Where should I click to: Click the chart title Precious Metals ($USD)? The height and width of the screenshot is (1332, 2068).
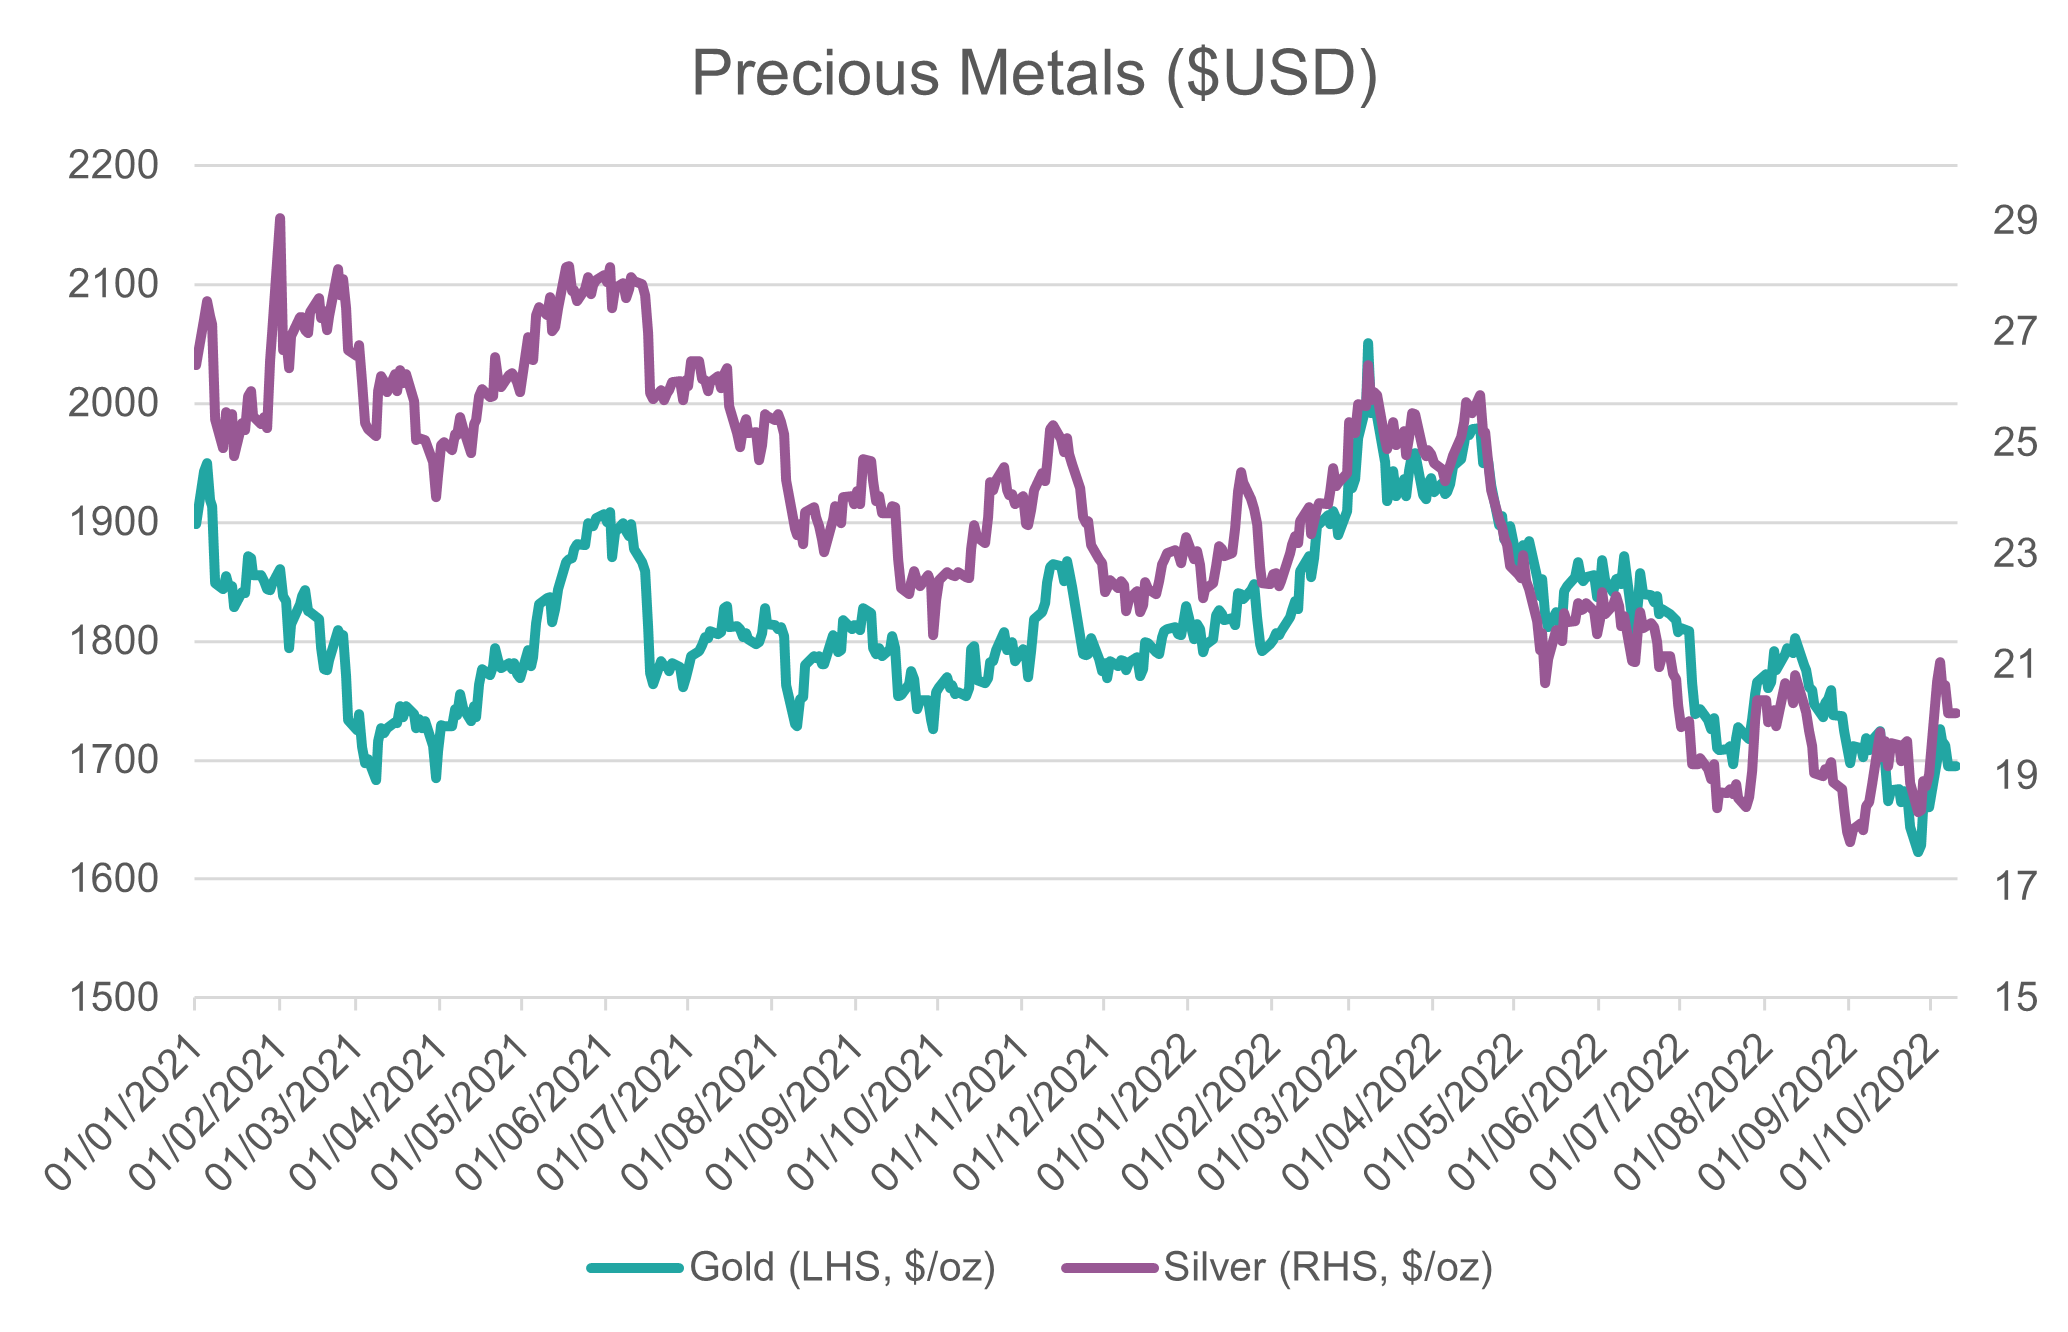(x=1034, y=74)
